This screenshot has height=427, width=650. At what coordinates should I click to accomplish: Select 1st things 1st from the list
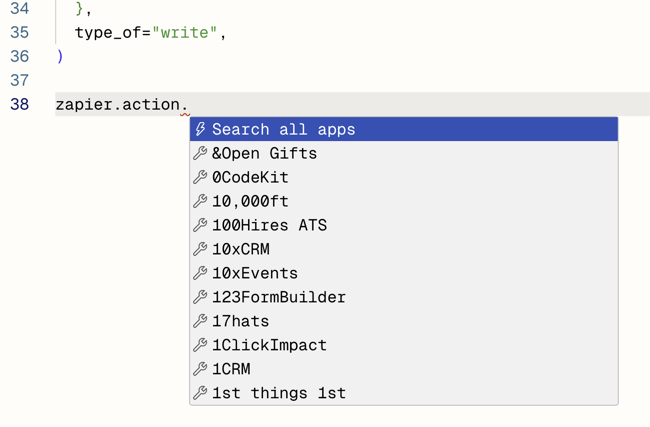click(278, 393)
